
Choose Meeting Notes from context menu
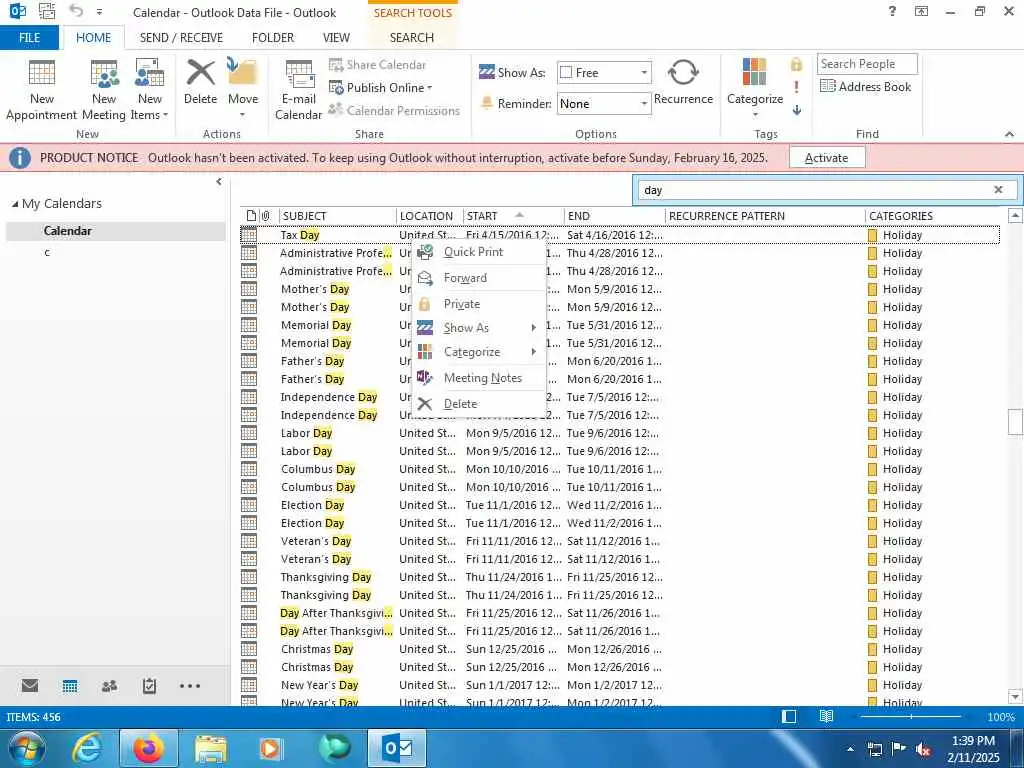[x=479, y=377]
